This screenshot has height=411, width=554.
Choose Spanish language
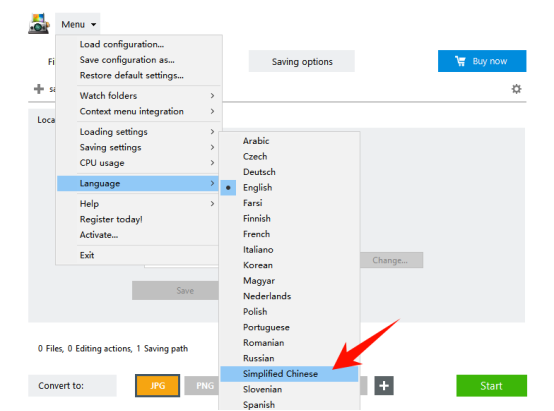click(289, 404)
